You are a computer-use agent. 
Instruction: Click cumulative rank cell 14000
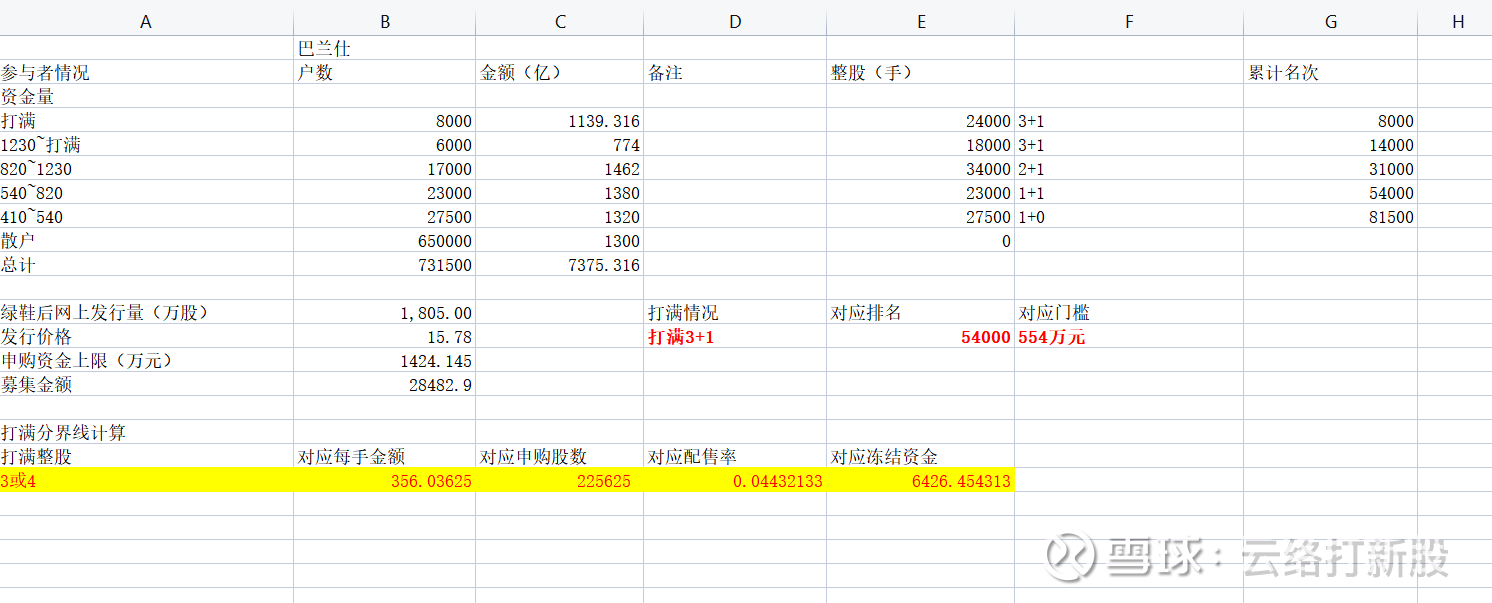pos(1331,144)
